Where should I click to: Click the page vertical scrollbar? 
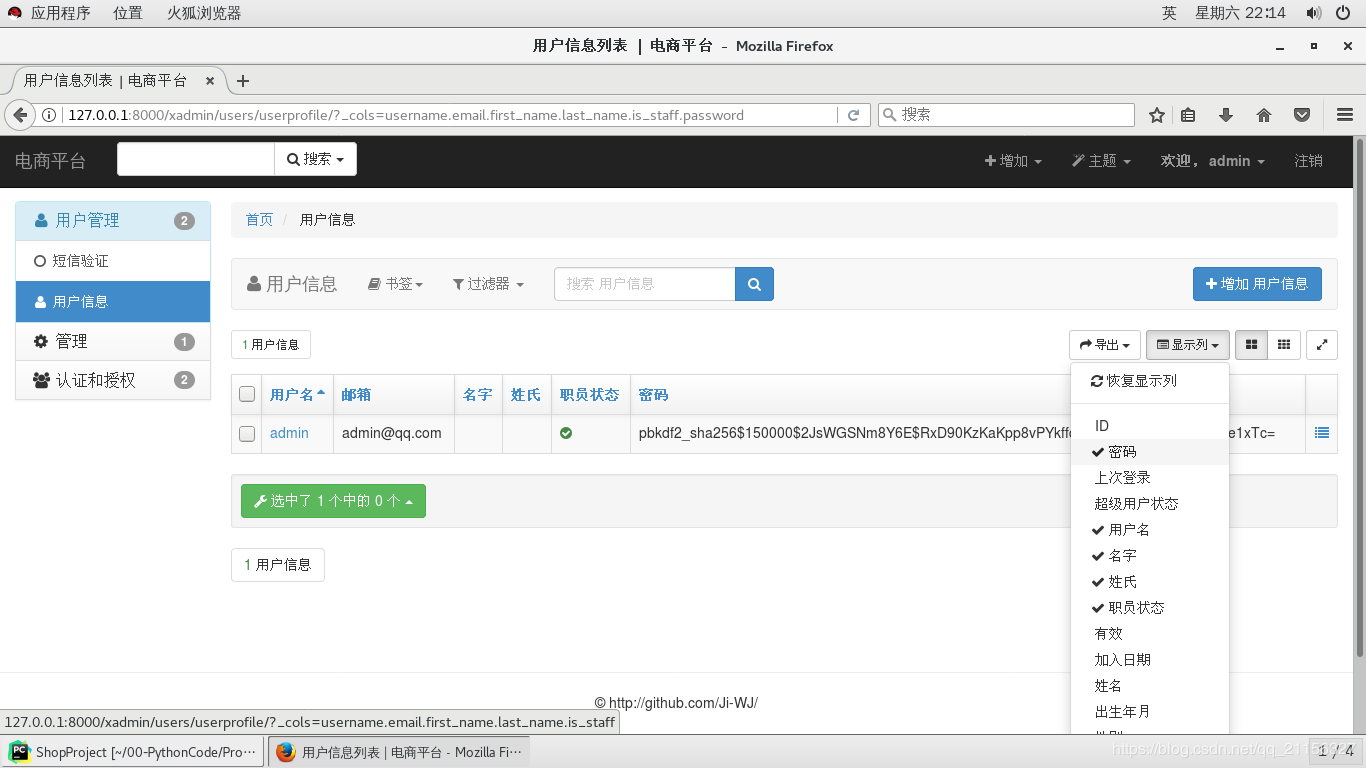coord(1359,397)
